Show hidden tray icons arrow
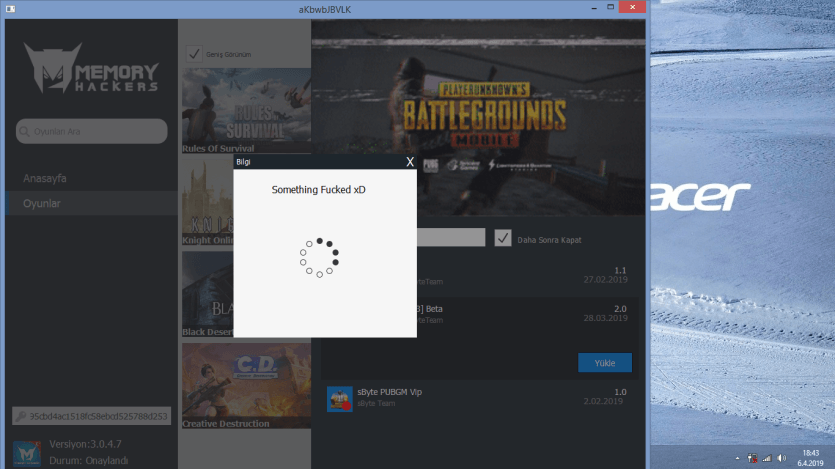835x469 pixels. tap(738, 458)
